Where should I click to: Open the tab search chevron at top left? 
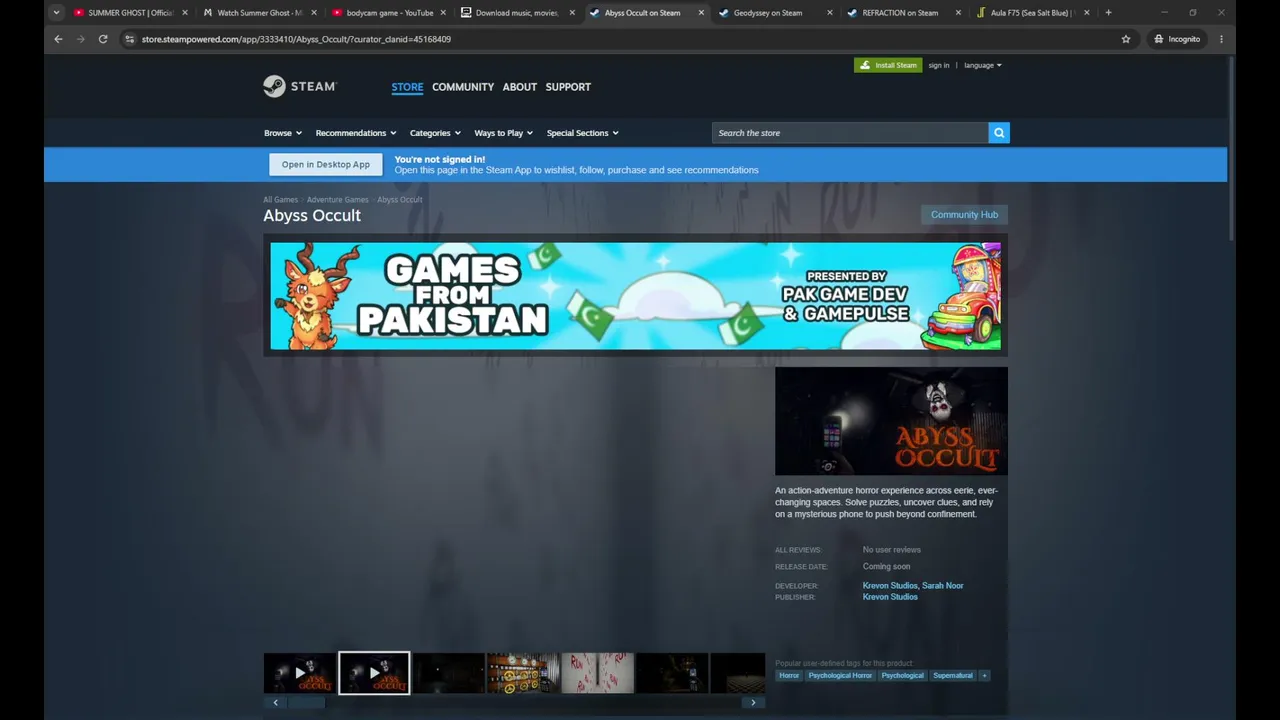point(56,13)
